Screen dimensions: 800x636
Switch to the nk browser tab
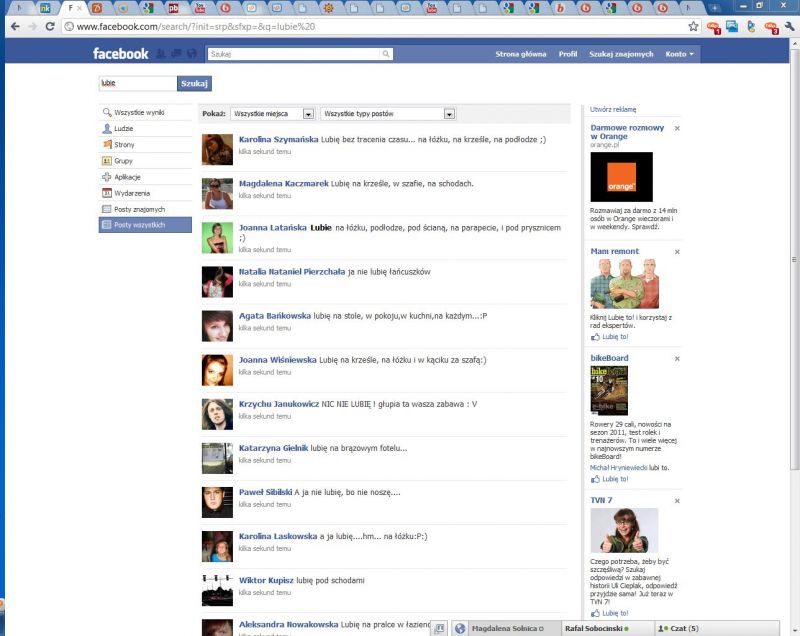(x=45, y=8)
